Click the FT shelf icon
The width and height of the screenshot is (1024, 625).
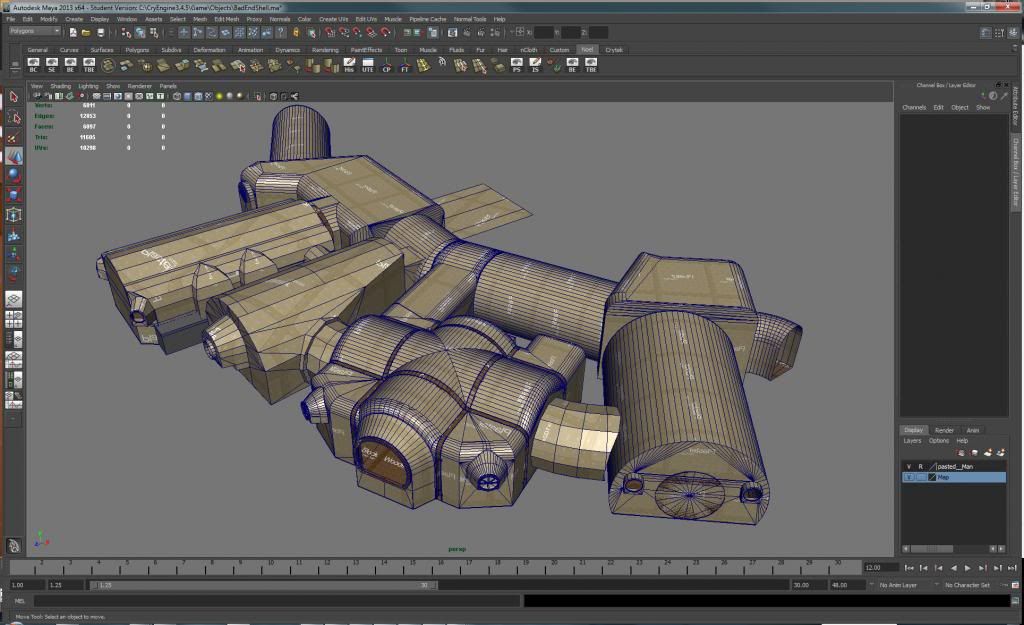405,65
